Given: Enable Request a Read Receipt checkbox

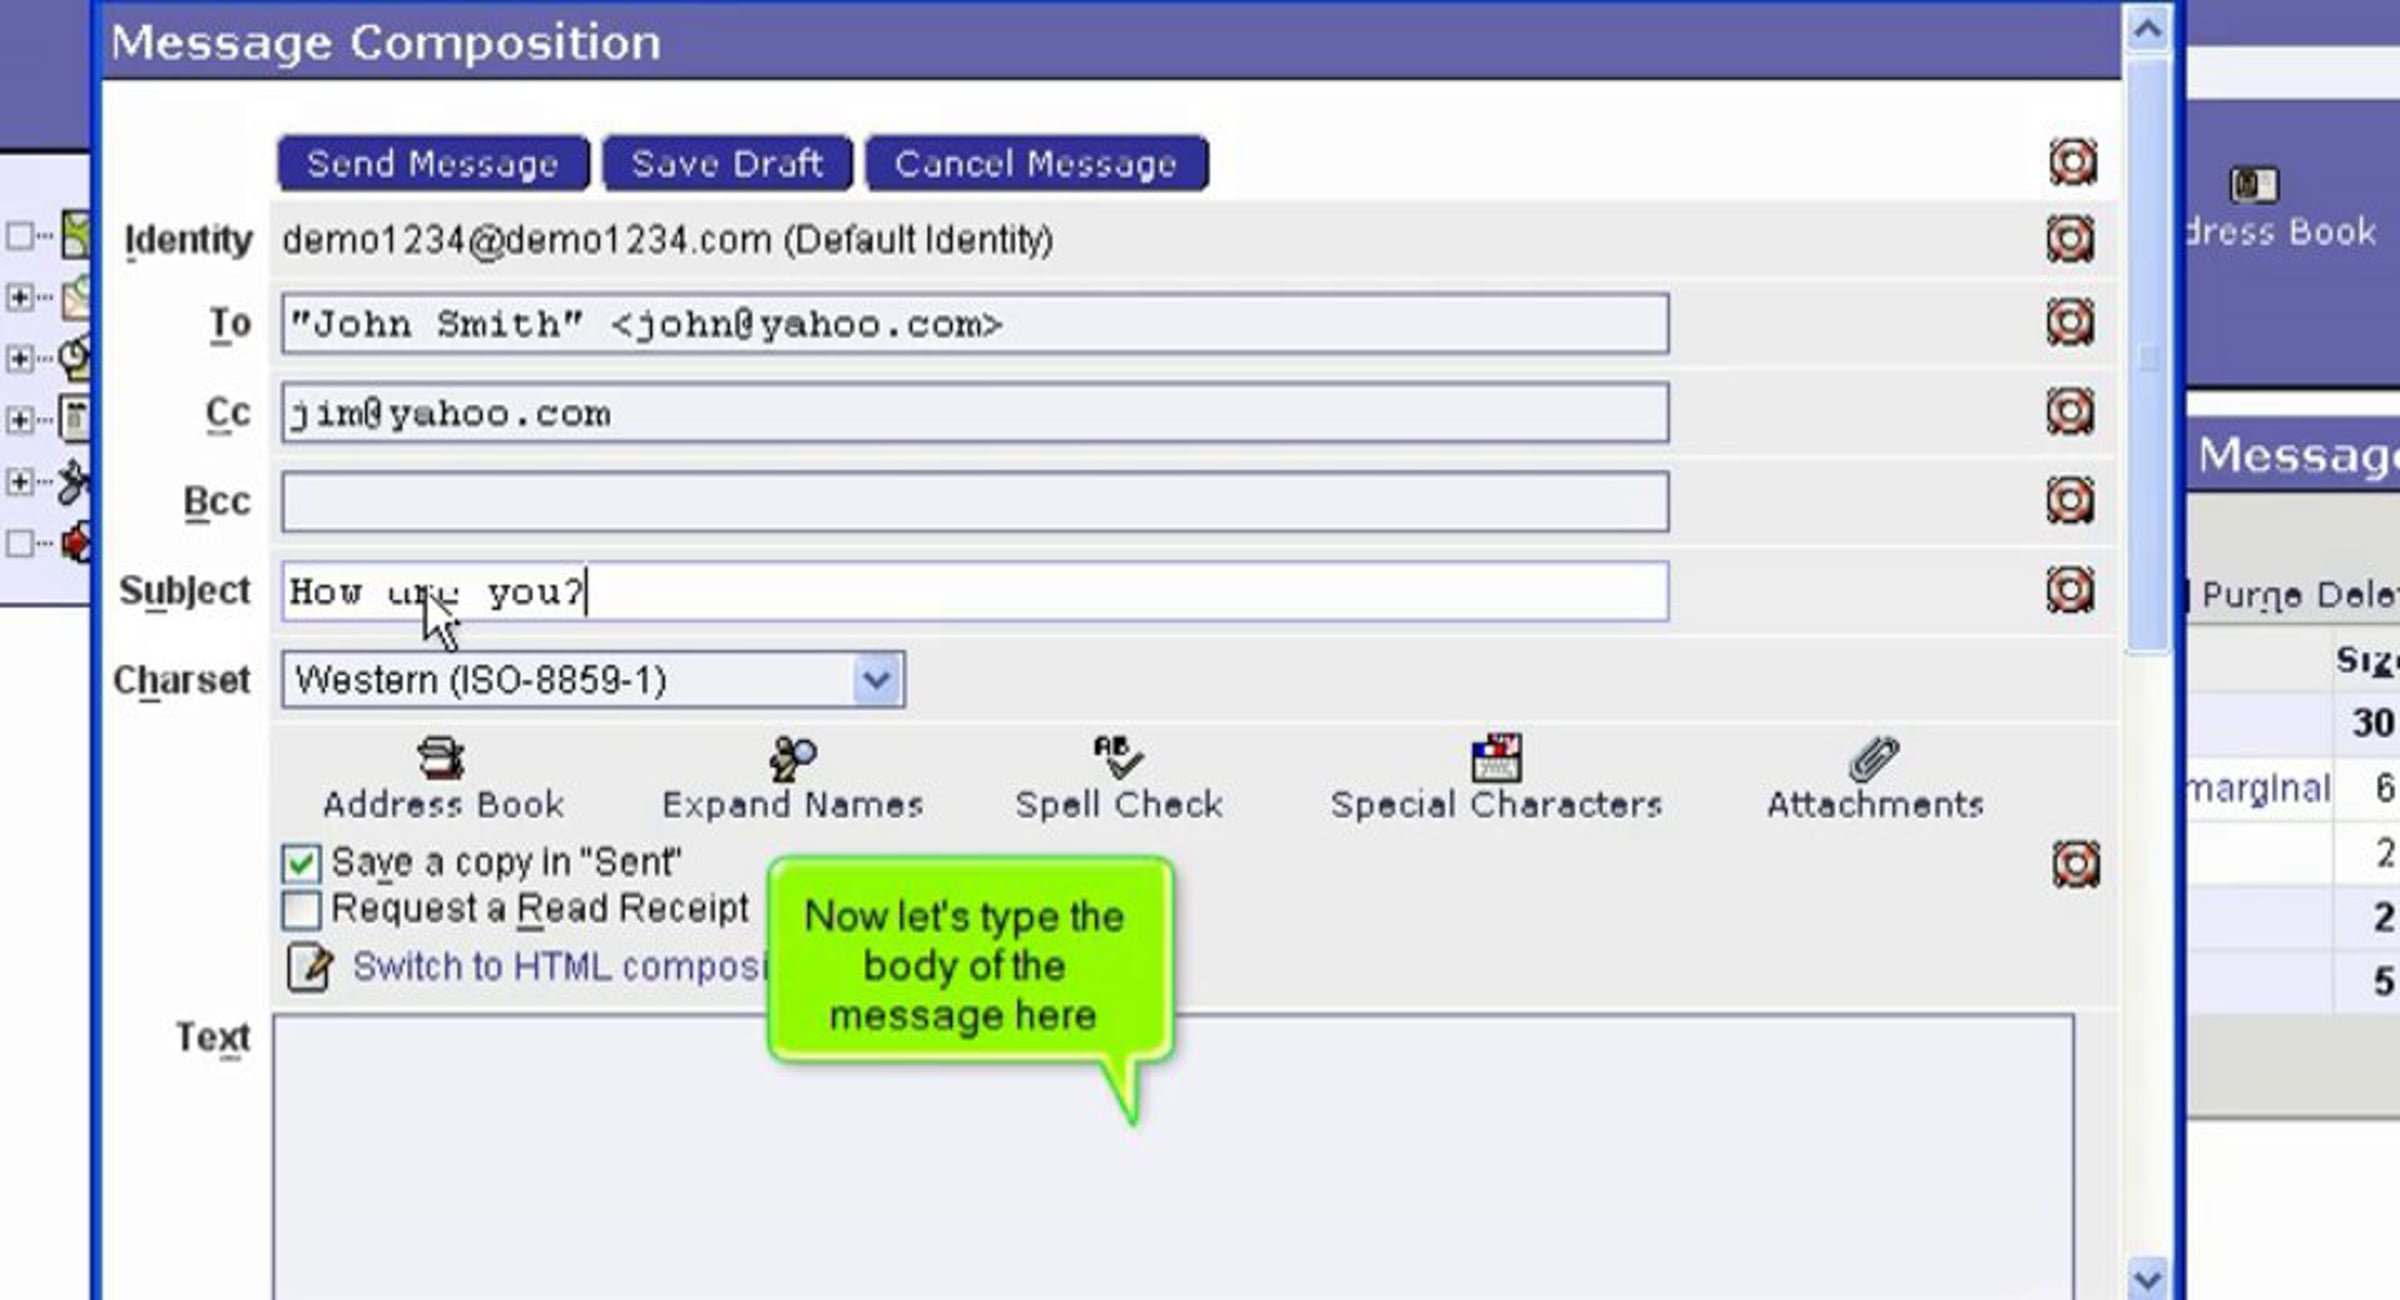Looking at the screenshot, I should [301, 910].
